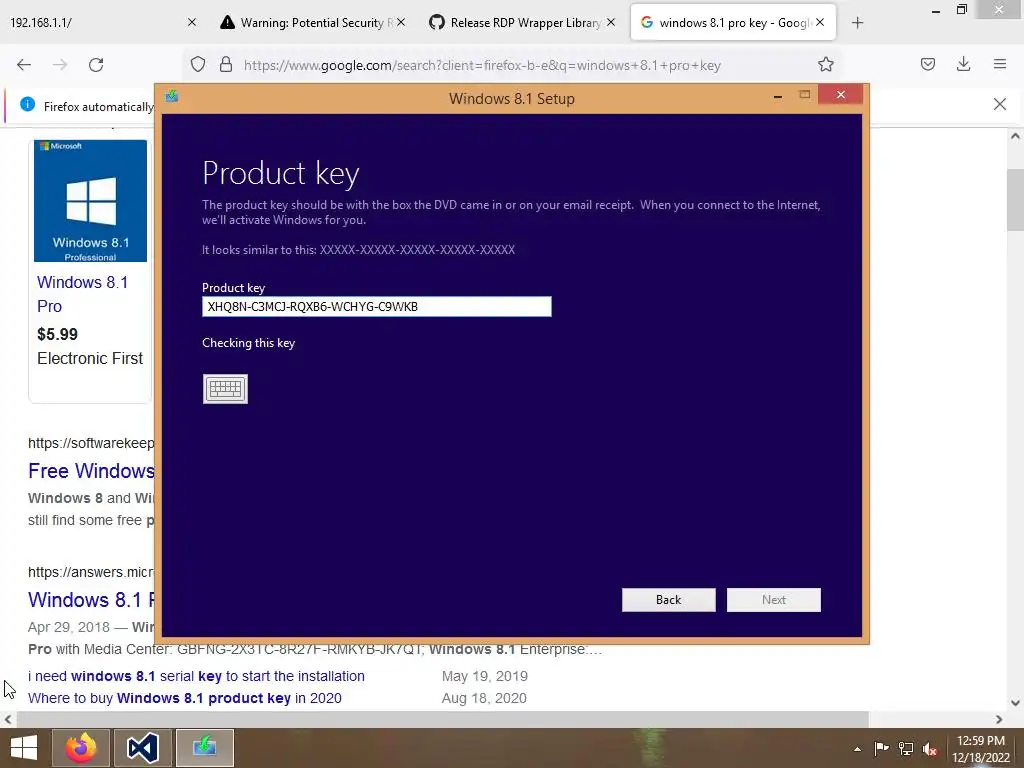Switch to the 192.168.1.1 tab

(x=102, y=23)
